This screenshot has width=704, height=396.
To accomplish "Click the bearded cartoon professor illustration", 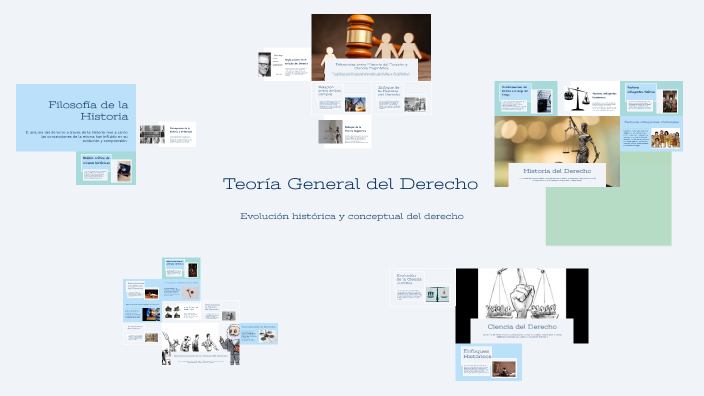I will 231,343.
